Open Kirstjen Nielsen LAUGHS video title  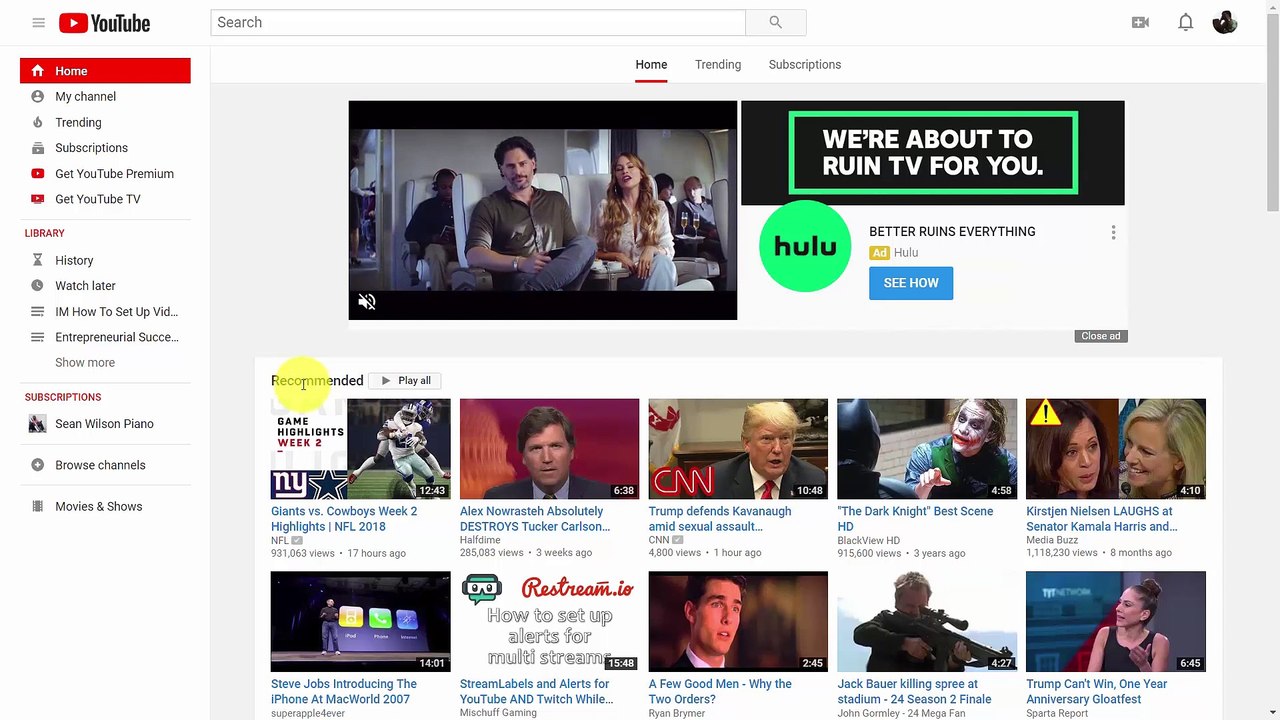[x=1101, y=519]
